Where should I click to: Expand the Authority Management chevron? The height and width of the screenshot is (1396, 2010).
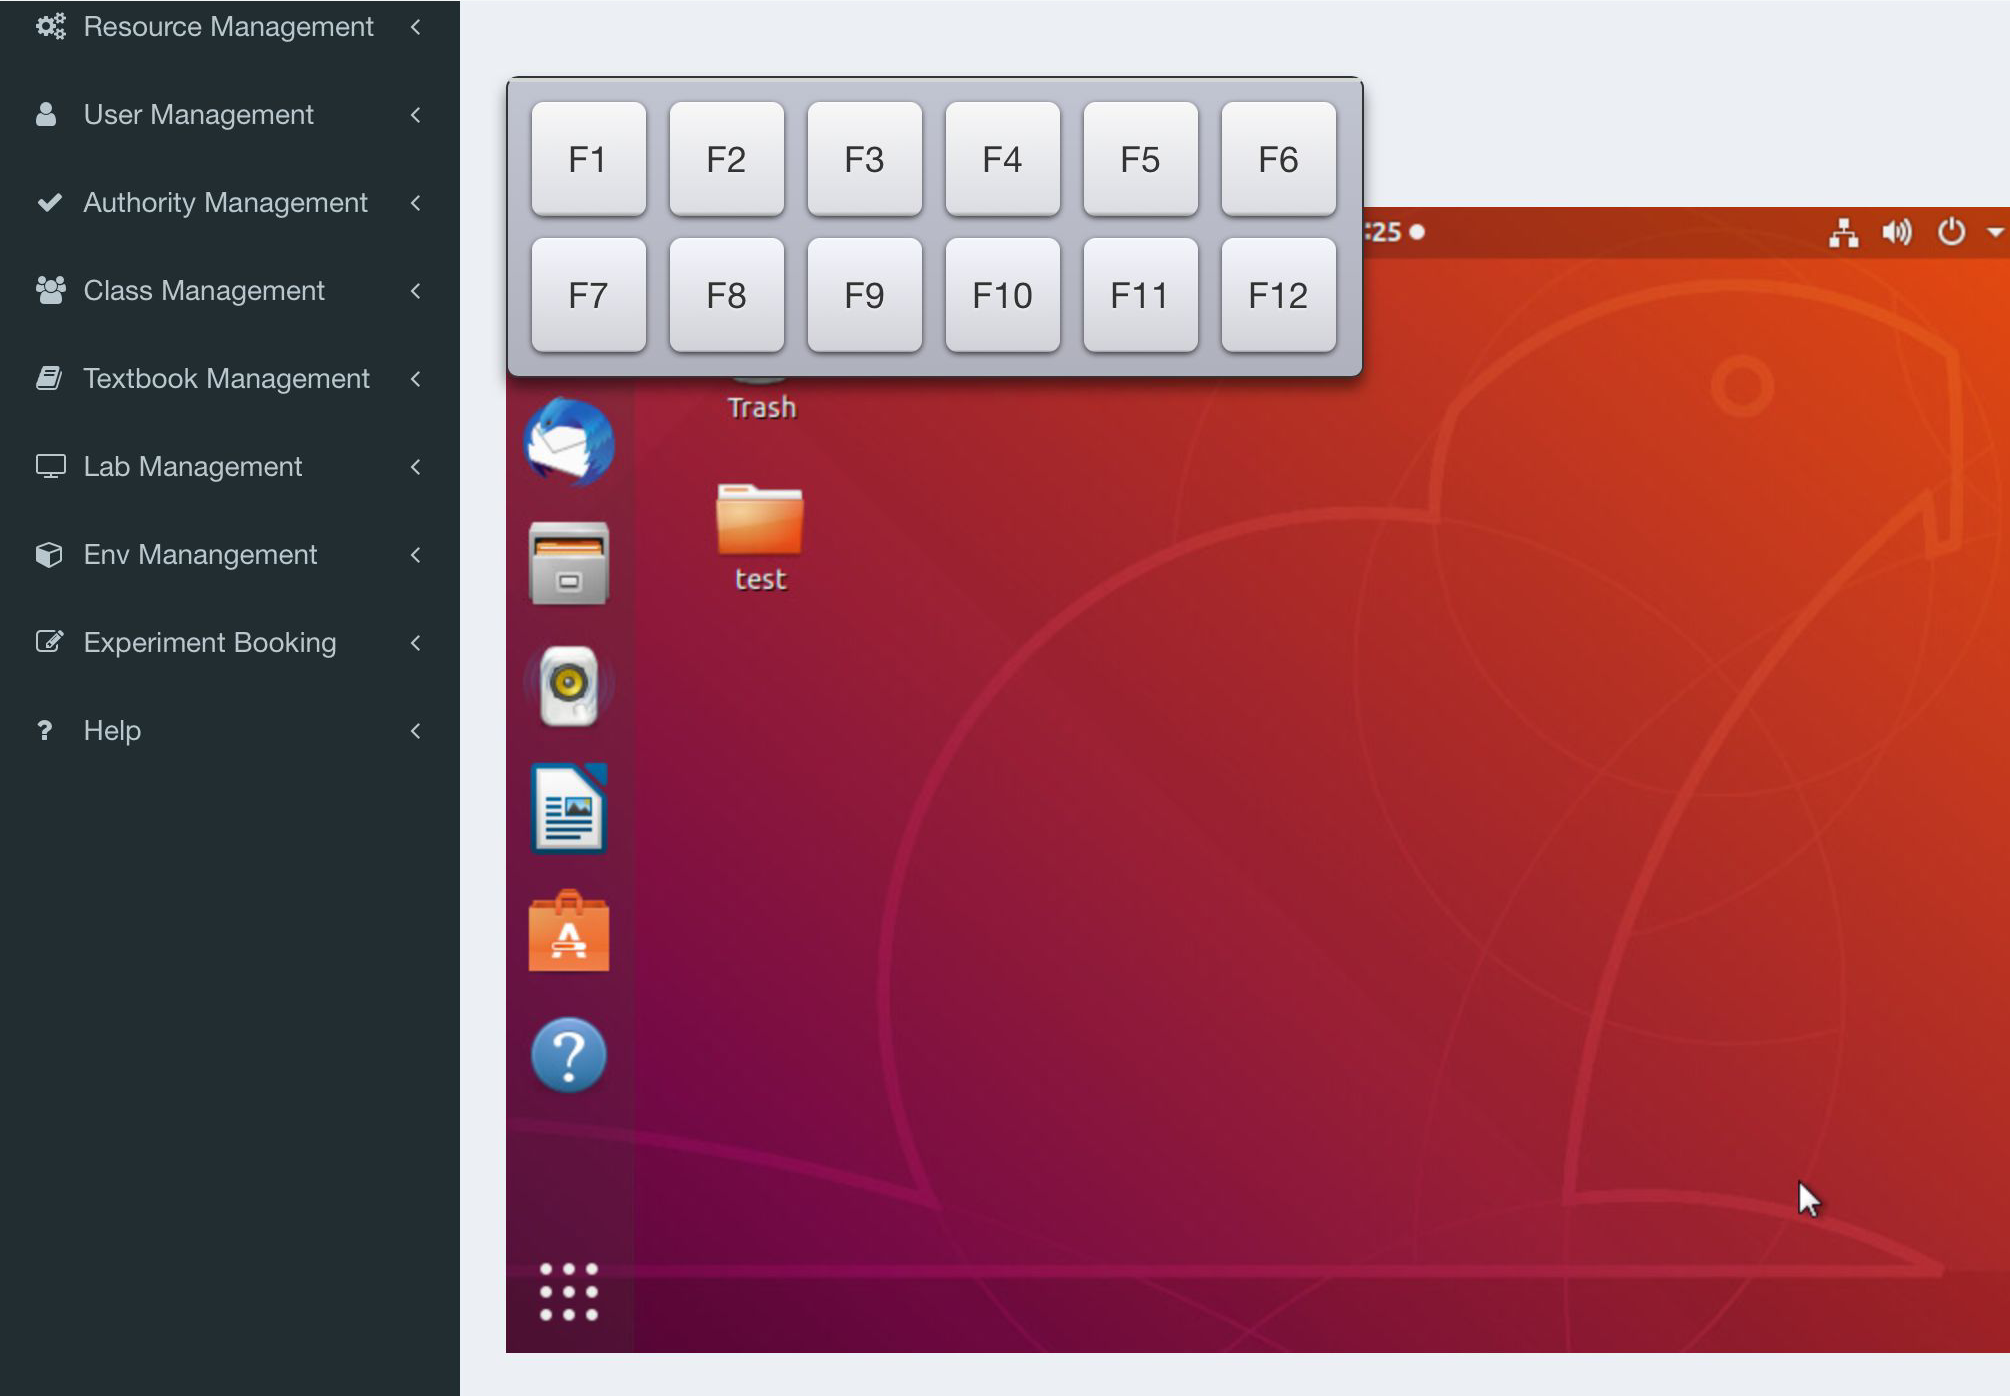[416, 203]
